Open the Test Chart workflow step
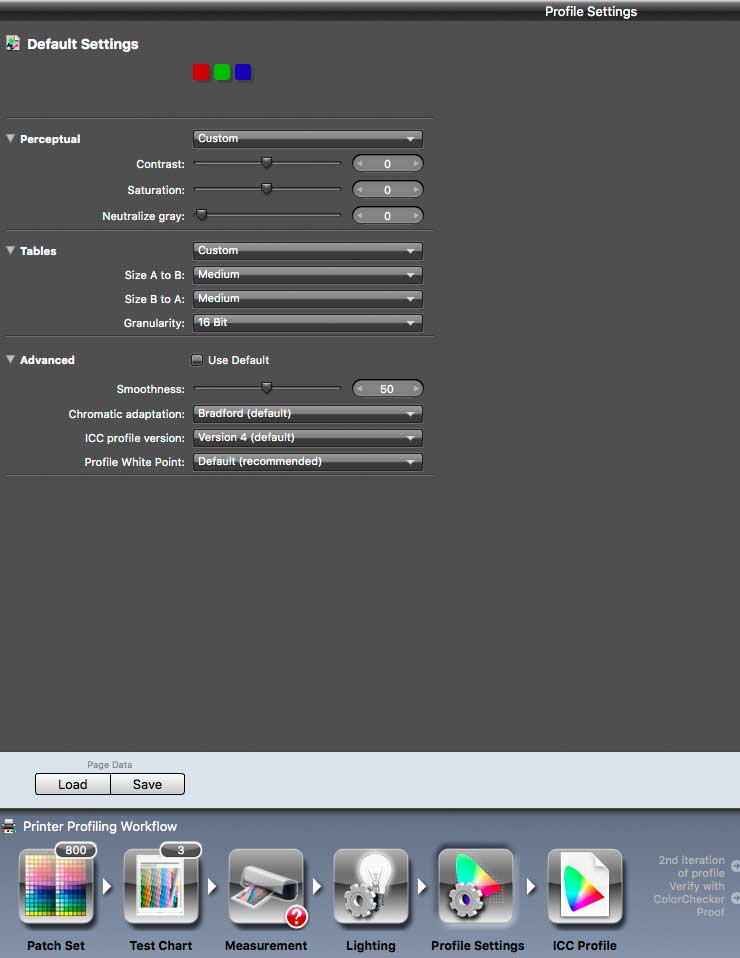The height and width of the screenshot is (958, 740). (161, 887)
